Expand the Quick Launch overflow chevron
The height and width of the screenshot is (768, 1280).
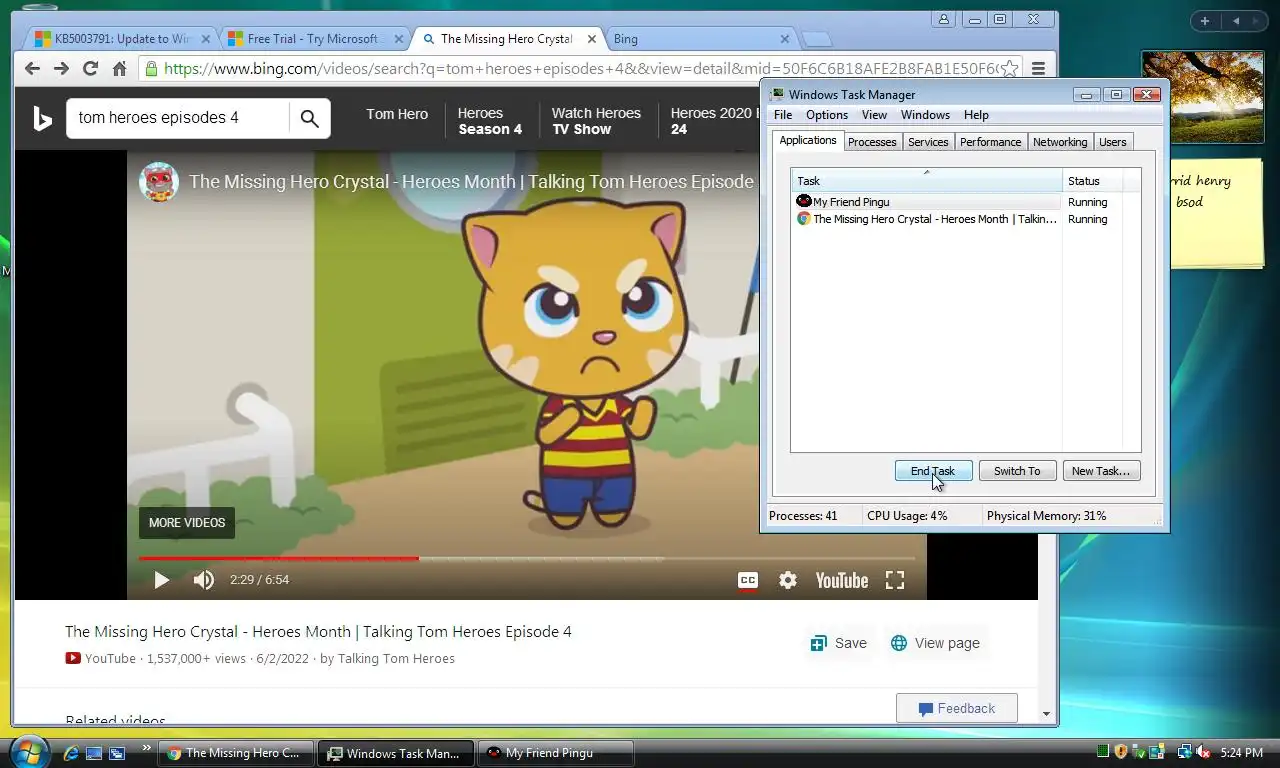pos(146,747)
